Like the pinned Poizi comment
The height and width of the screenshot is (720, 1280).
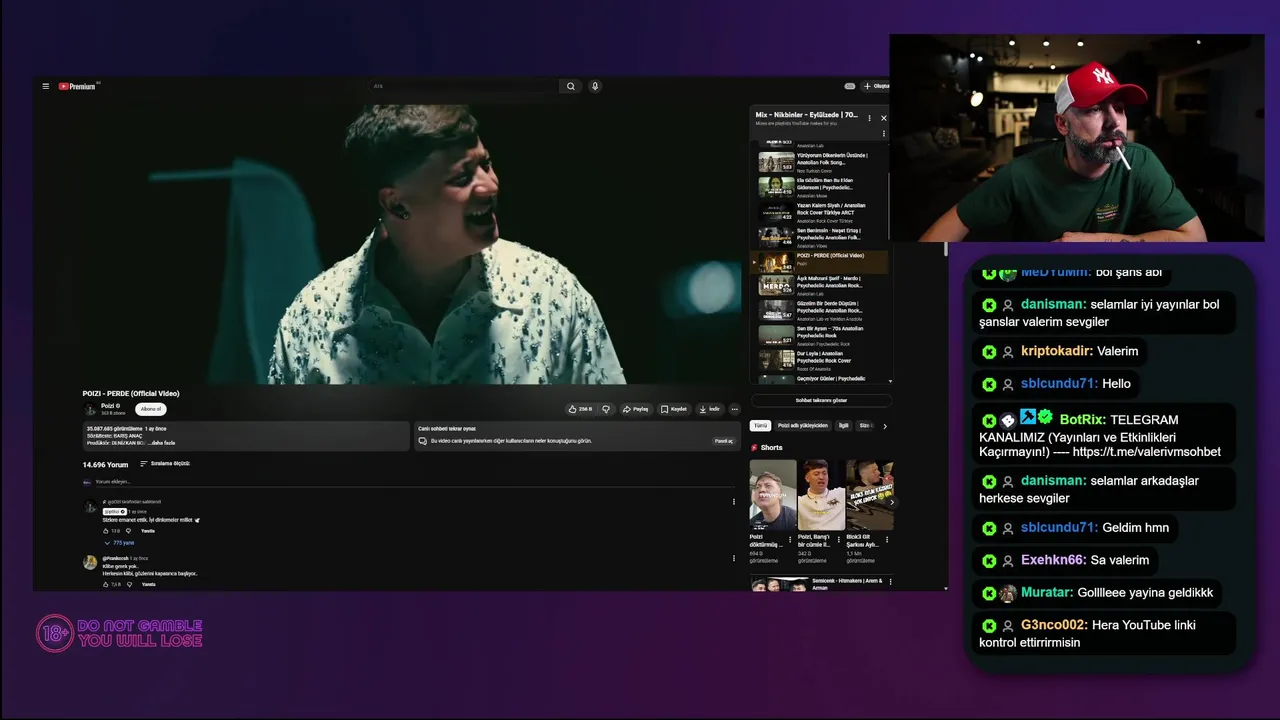(106, 531)
